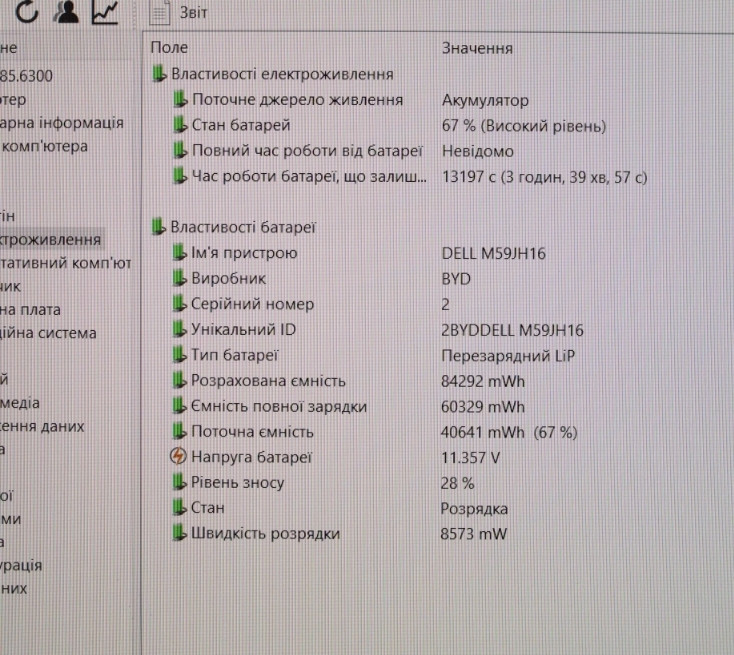Click icon beside Ємність повної зарядки

(179, 405)
